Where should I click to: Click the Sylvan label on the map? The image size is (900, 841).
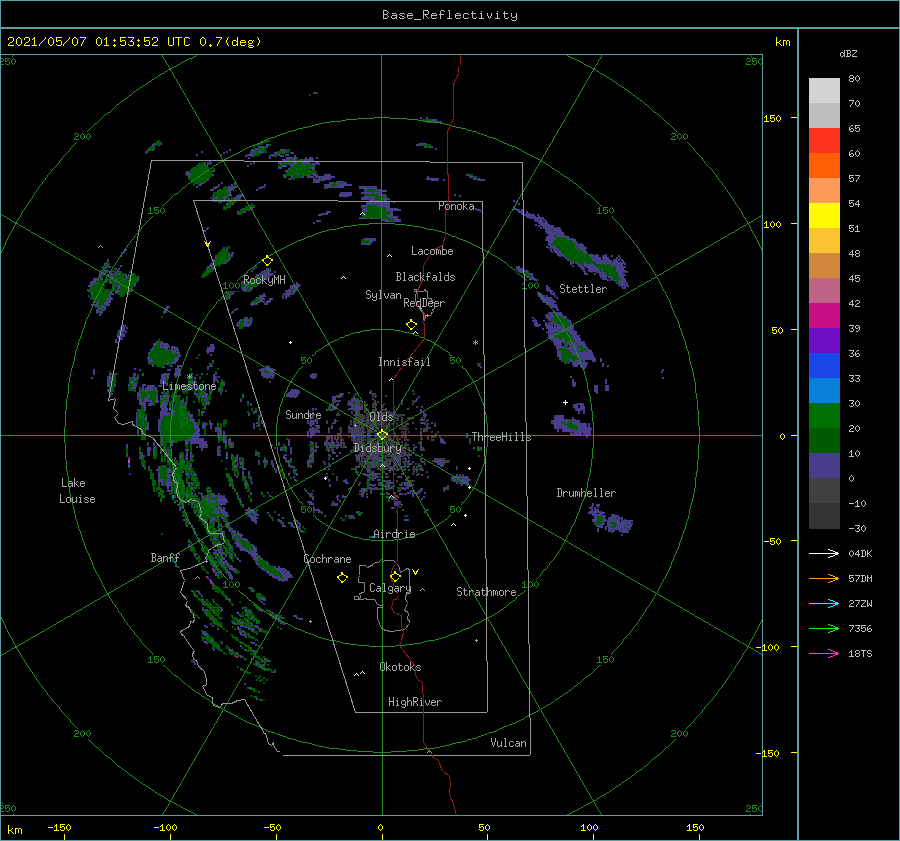pyautogui.click(x=383, y=295)
